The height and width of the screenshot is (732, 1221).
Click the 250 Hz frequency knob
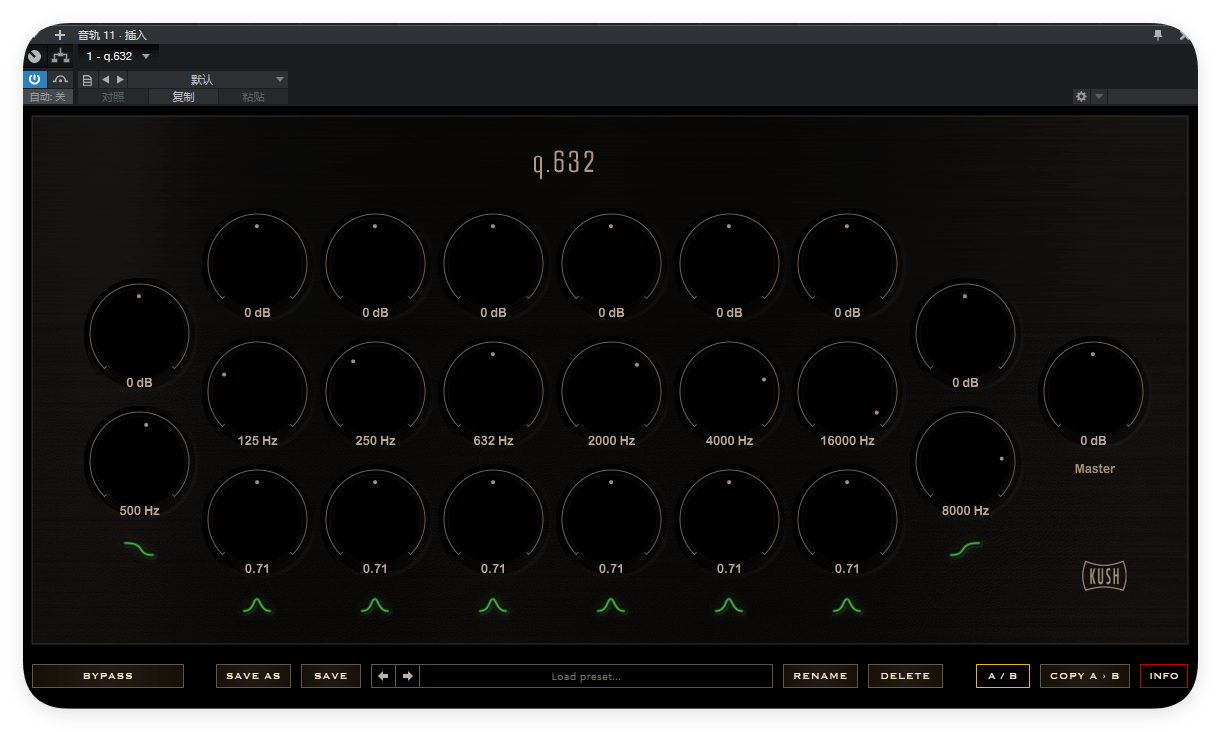tap(375, 390)
